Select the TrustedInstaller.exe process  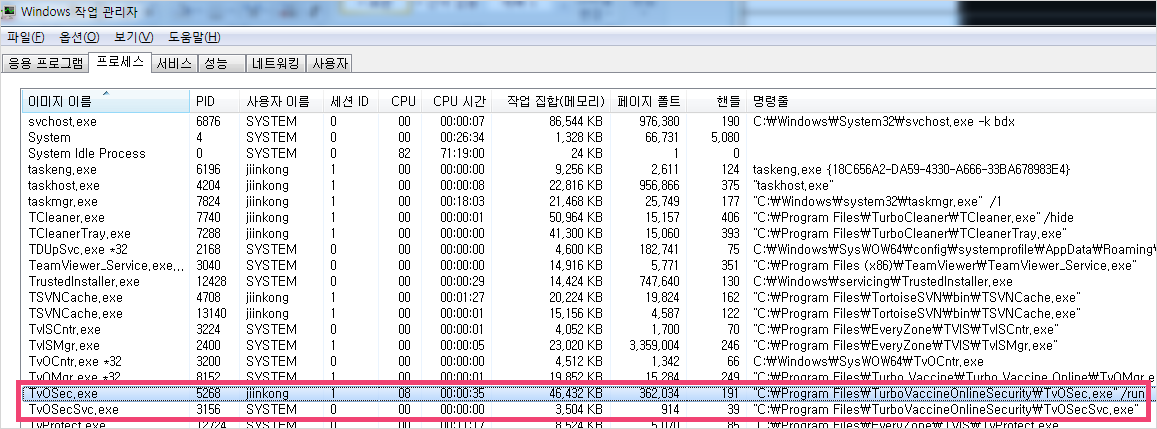(x=588, y=281)
